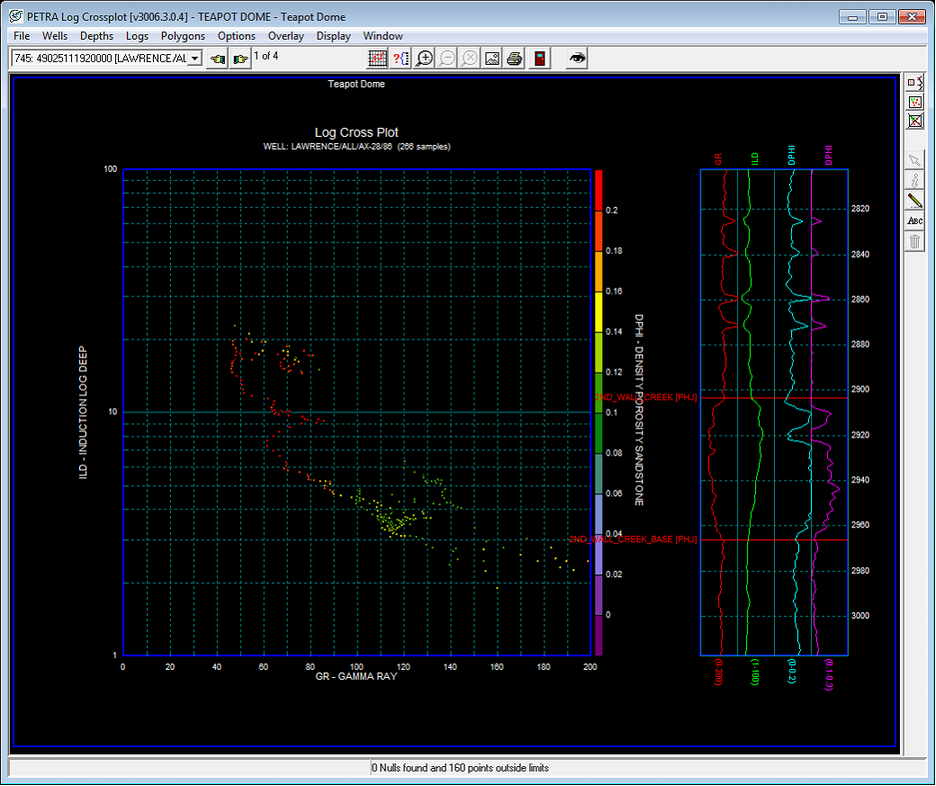Open the Overlay menu
Screen dimensions: 936x786
pos(286,35)
